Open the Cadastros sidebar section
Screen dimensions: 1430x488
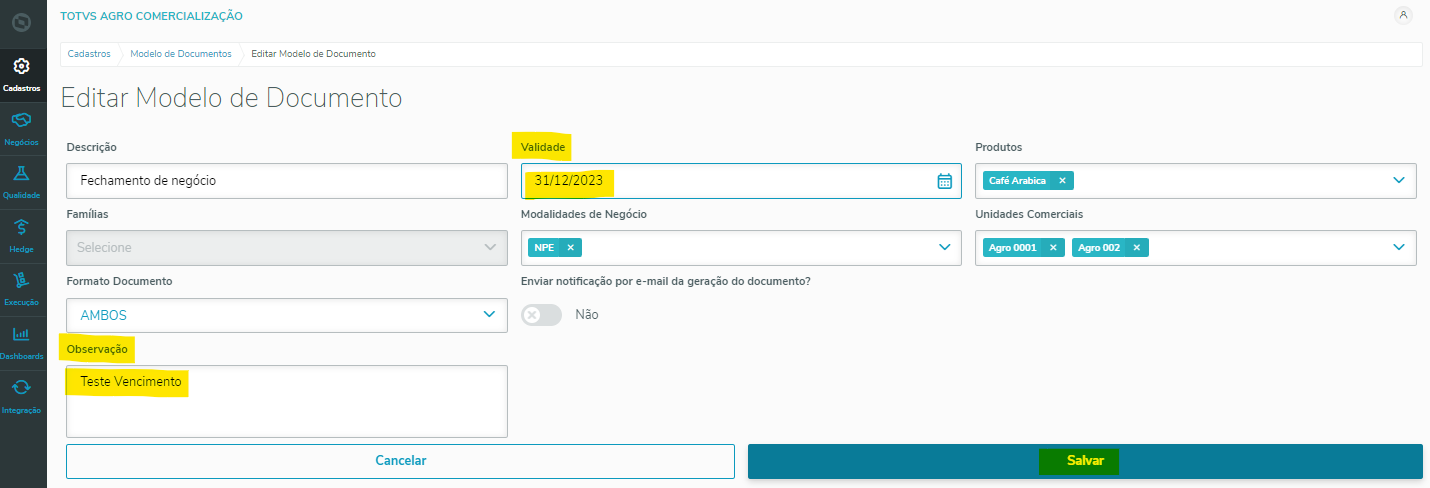(x=22, y=75)
